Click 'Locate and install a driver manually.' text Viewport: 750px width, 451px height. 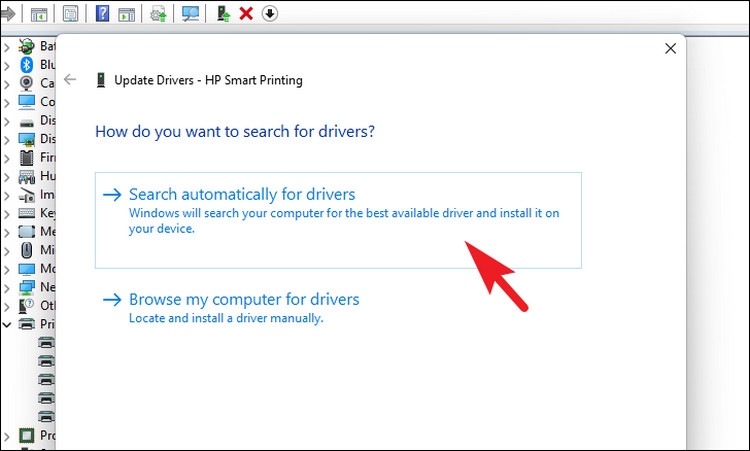point(226,318)
